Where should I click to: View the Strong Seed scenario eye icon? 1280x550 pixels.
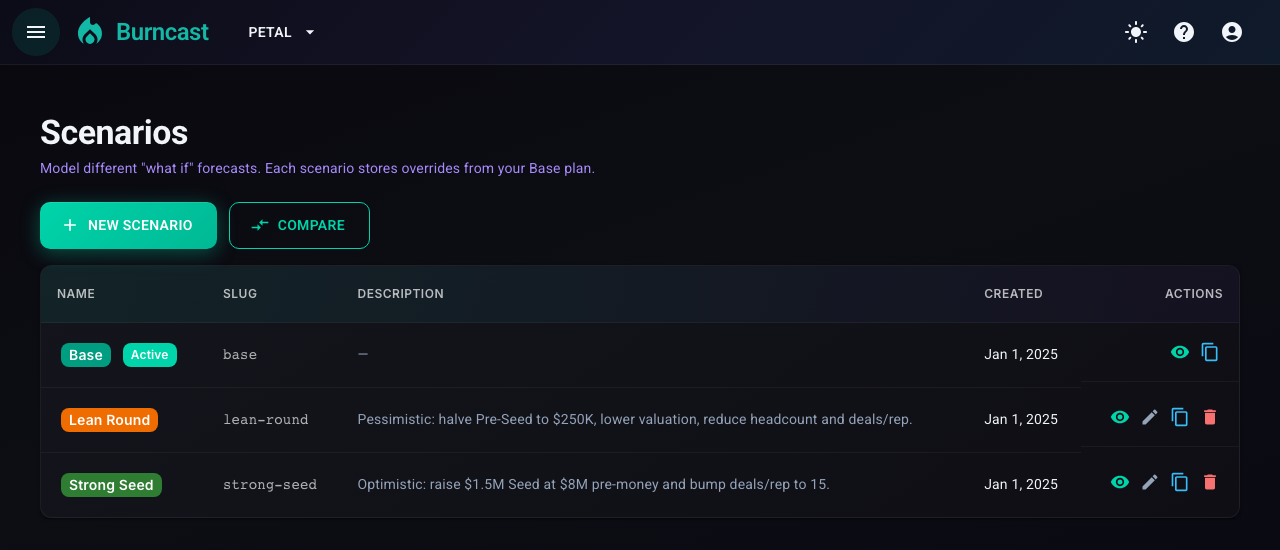click(x=1120, y=482)
